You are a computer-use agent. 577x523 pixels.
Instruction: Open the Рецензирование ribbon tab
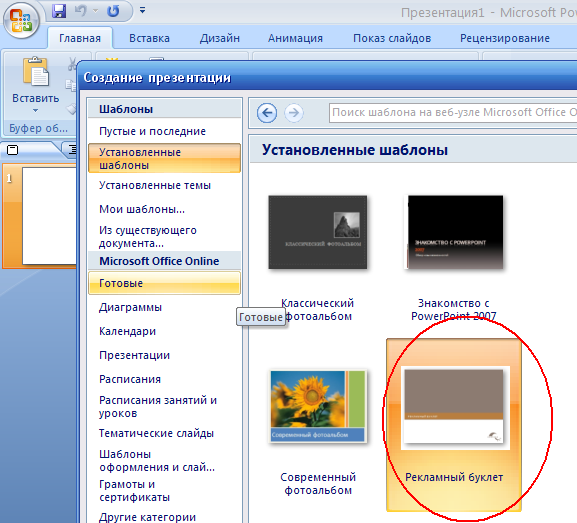point(505,38)
